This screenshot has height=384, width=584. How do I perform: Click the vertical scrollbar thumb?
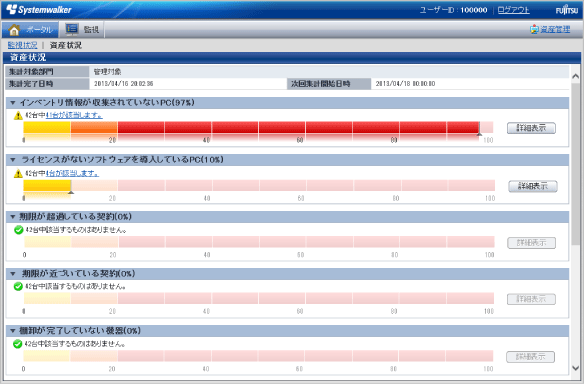(575, 164)
